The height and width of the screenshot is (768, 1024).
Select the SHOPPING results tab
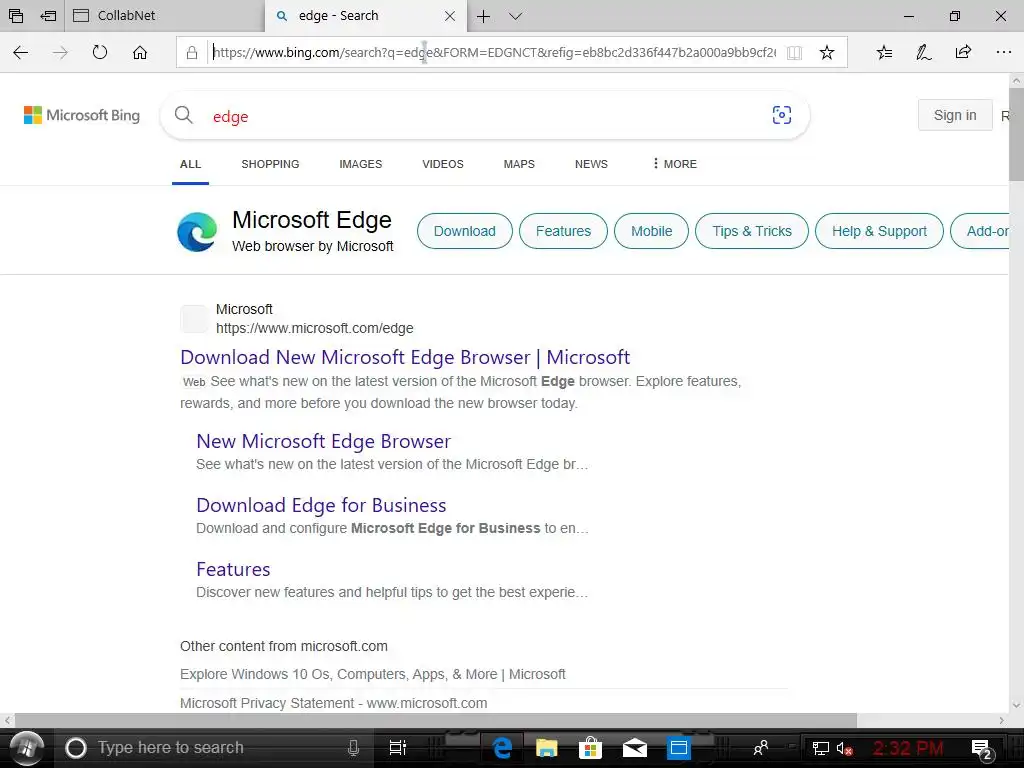270,164
